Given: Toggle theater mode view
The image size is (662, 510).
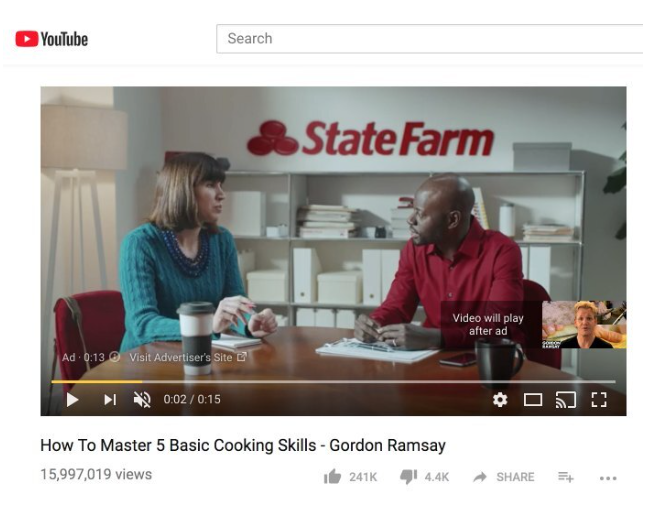Looking at the screenshot, I should point(533,399).
